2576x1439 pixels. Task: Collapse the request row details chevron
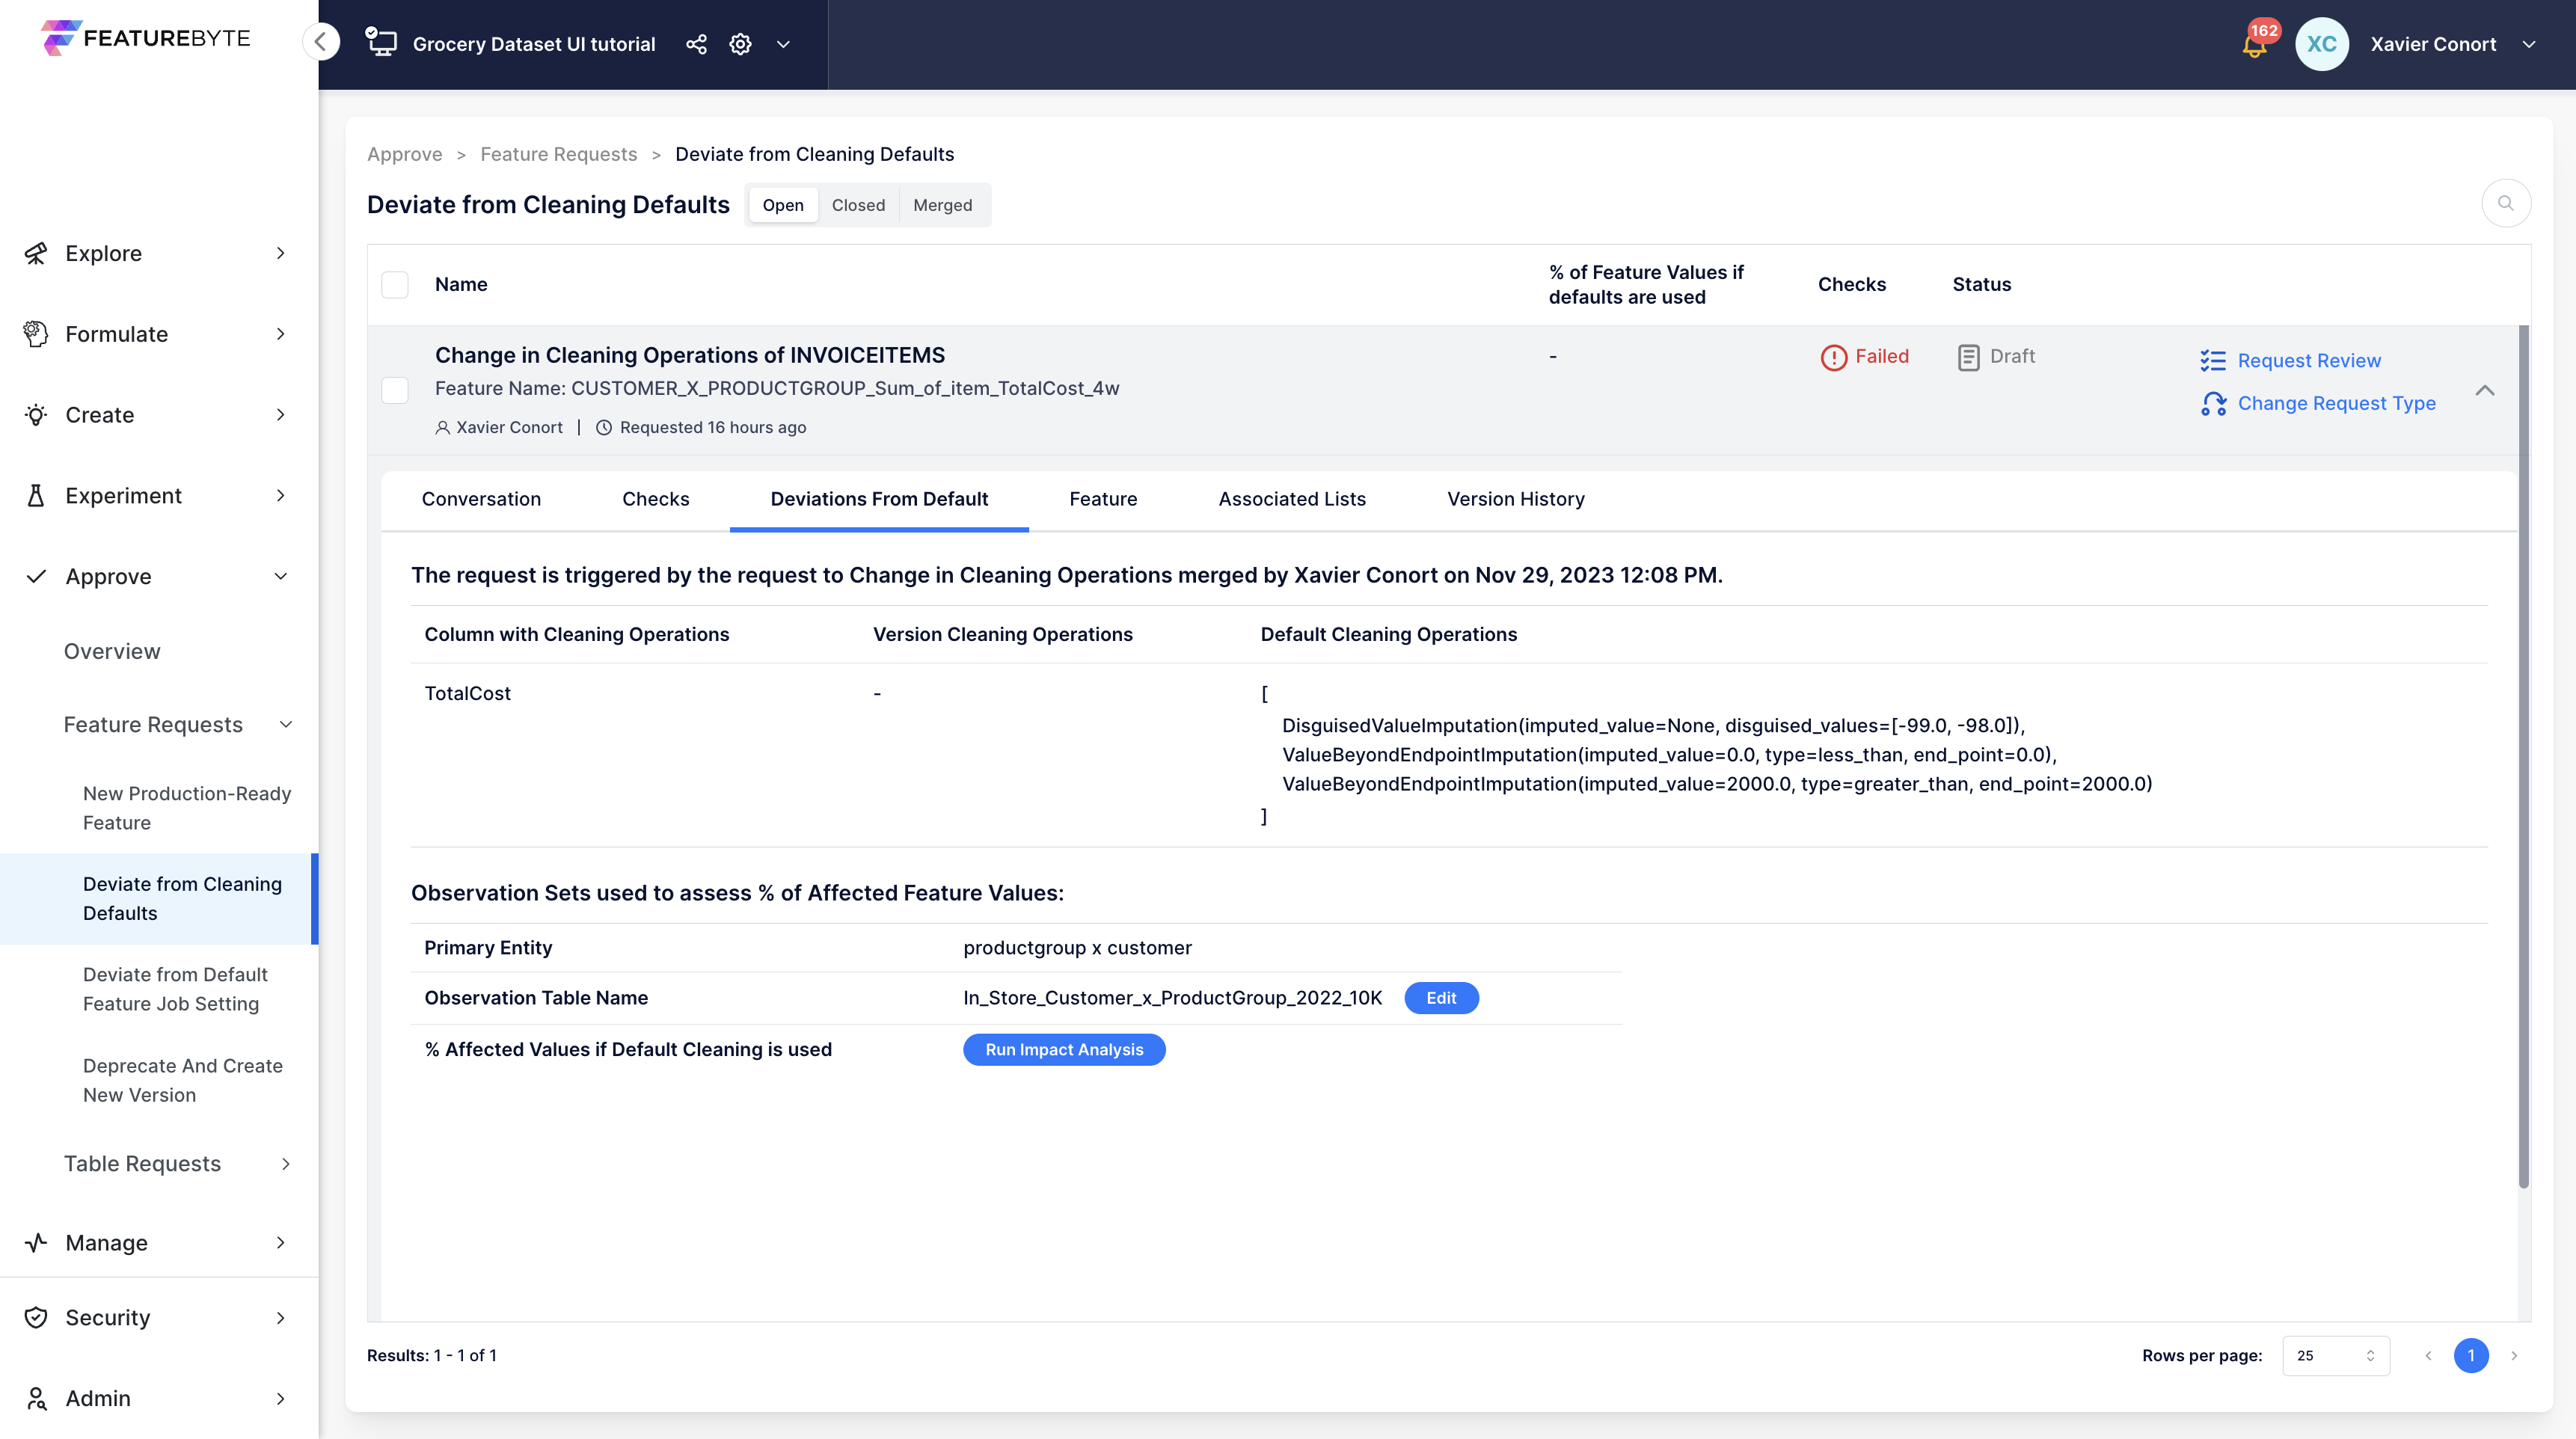point(2485,391)
